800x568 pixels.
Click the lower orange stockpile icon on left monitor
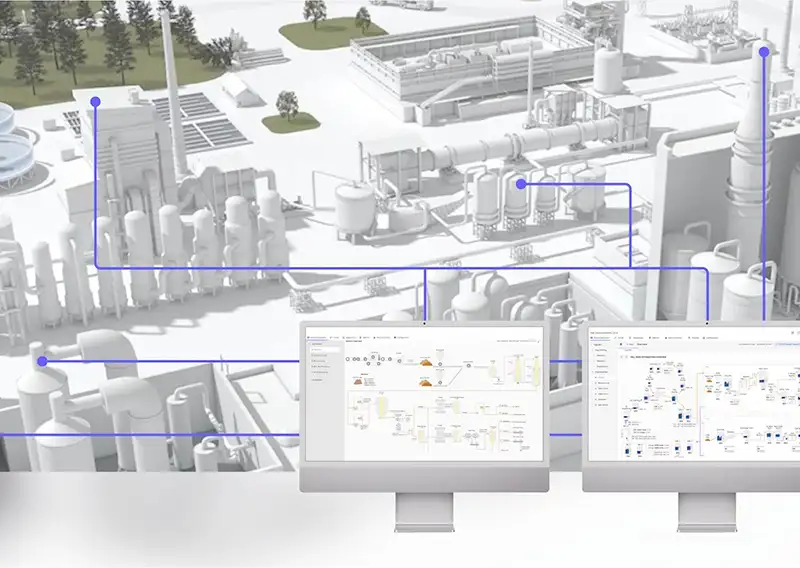424,381
